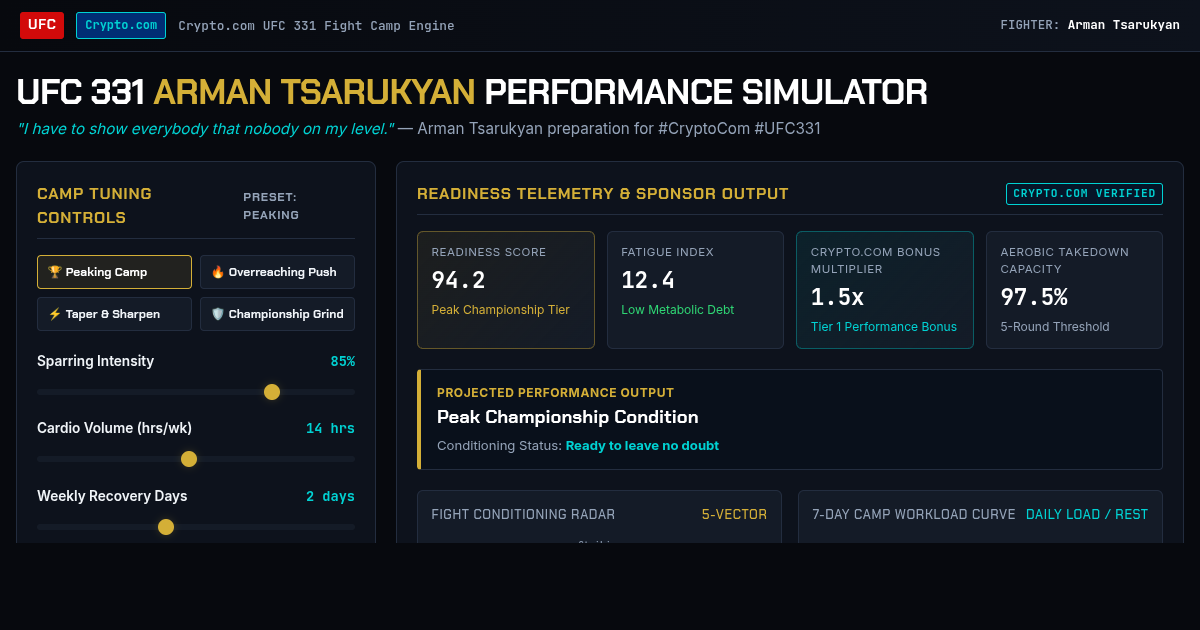Open the Crypto.com Bonus Multiplier card
Image resolution: width=1200 pixels, height=630 pixels.
tap(885, 290)
